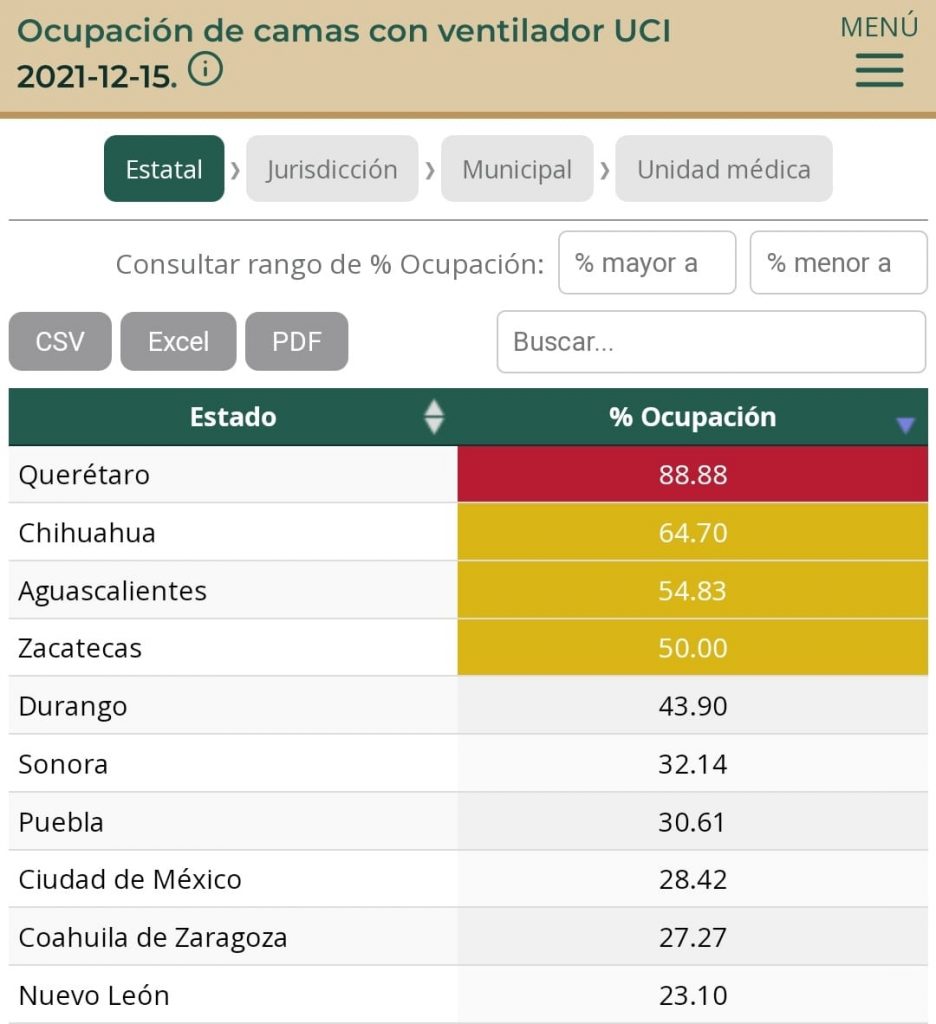Download the data in Excel format
The width and height of the screenshot is (936, 1024).
177,341
